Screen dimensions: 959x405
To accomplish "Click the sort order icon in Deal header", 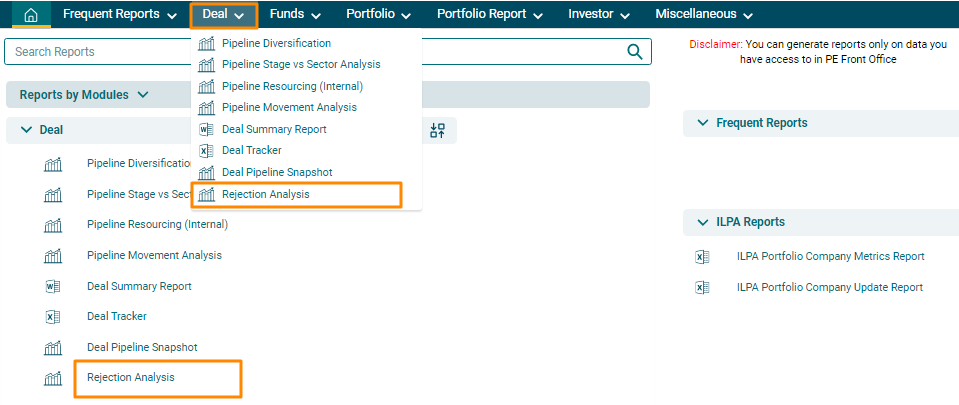I will [437, 130].
